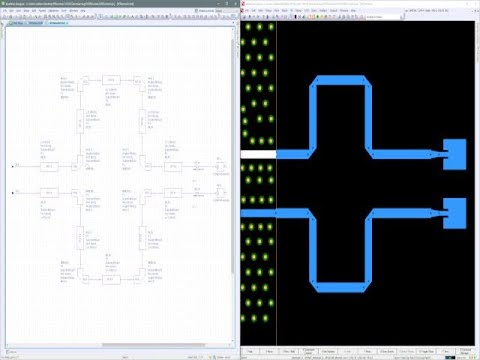Select the topmost horizontal line block in schematic
This screenshot has width=480, height=360.
coord(111,80)
